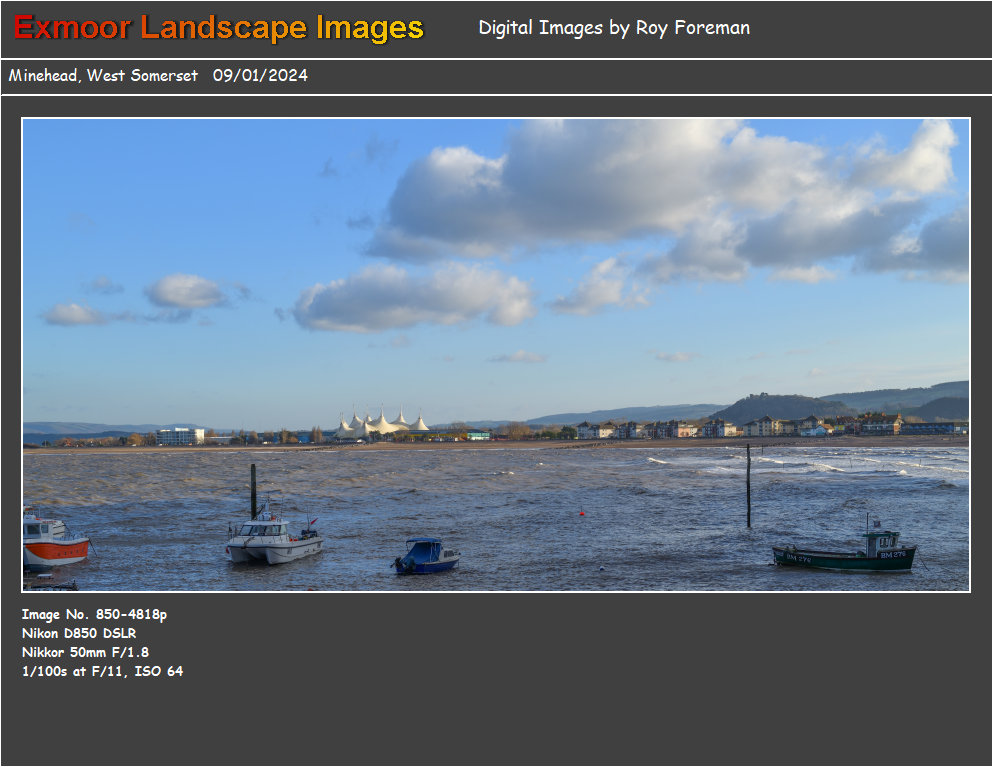Click the small blue boat in the photo
This screenshot has height=767, width=993.
(x=427, y=556)
